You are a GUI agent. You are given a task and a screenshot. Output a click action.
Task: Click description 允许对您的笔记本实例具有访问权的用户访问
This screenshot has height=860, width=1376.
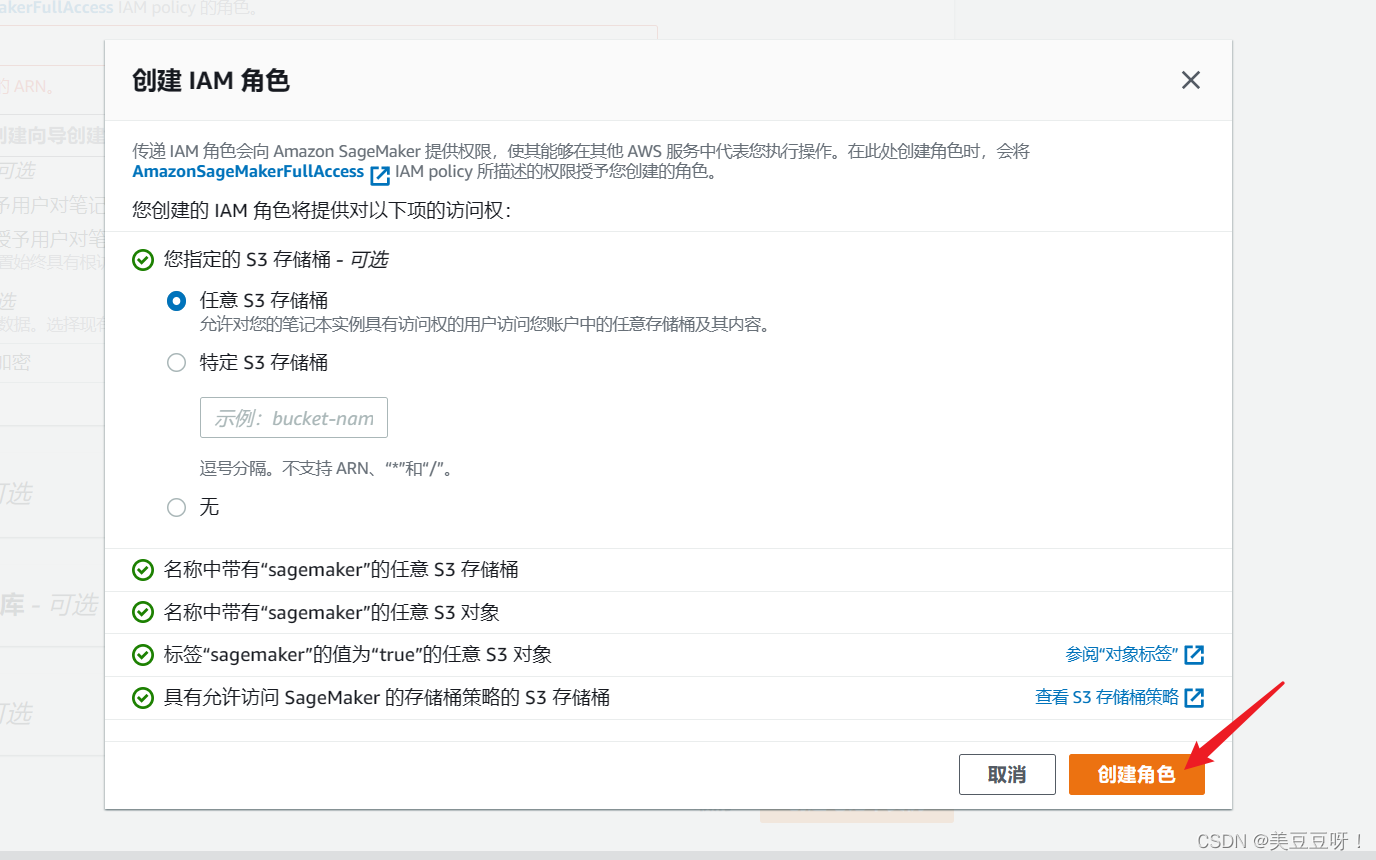coord(485,324)
